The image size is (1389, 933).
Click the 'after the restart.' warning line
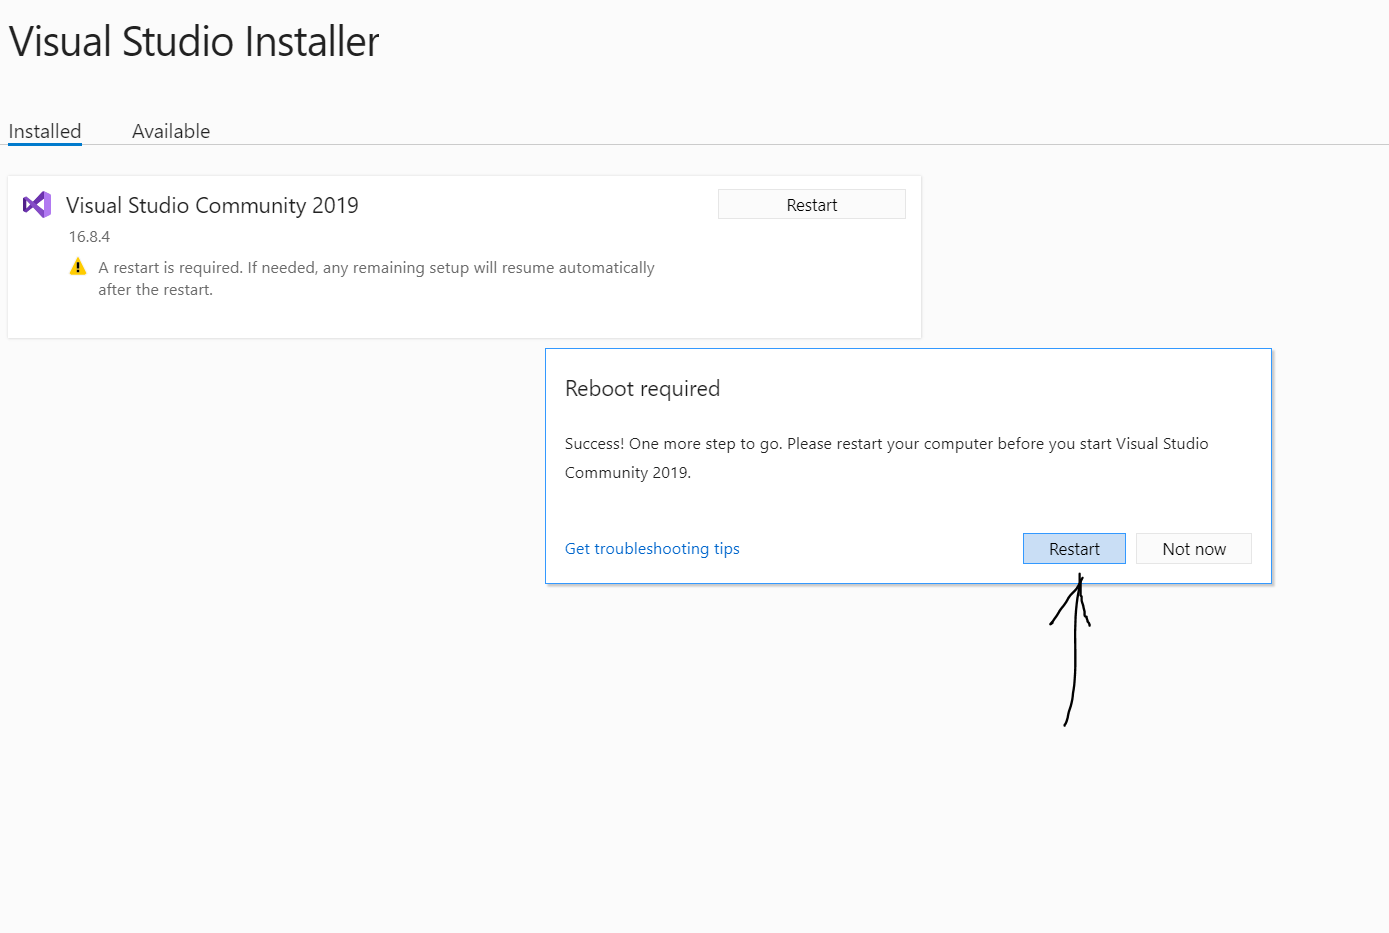tap(155, 290)
